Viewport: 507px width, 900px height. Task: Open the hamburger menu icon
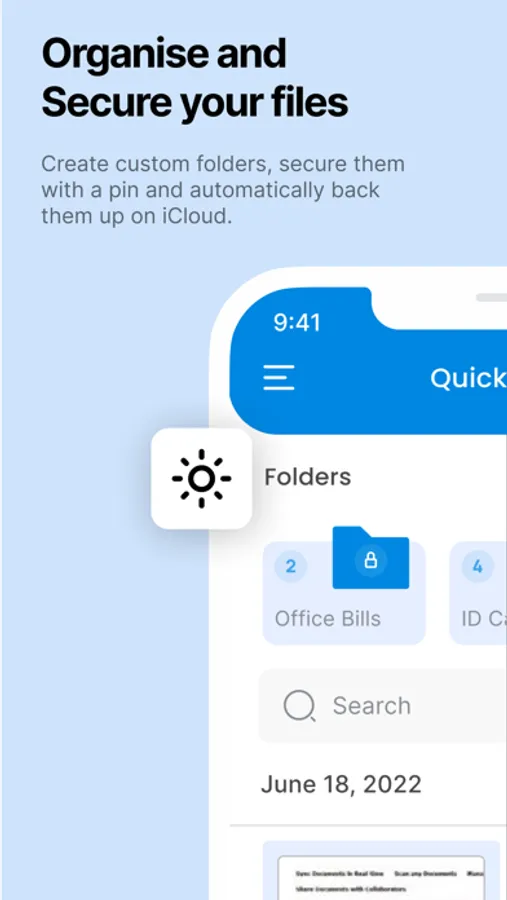coord(279,378)
